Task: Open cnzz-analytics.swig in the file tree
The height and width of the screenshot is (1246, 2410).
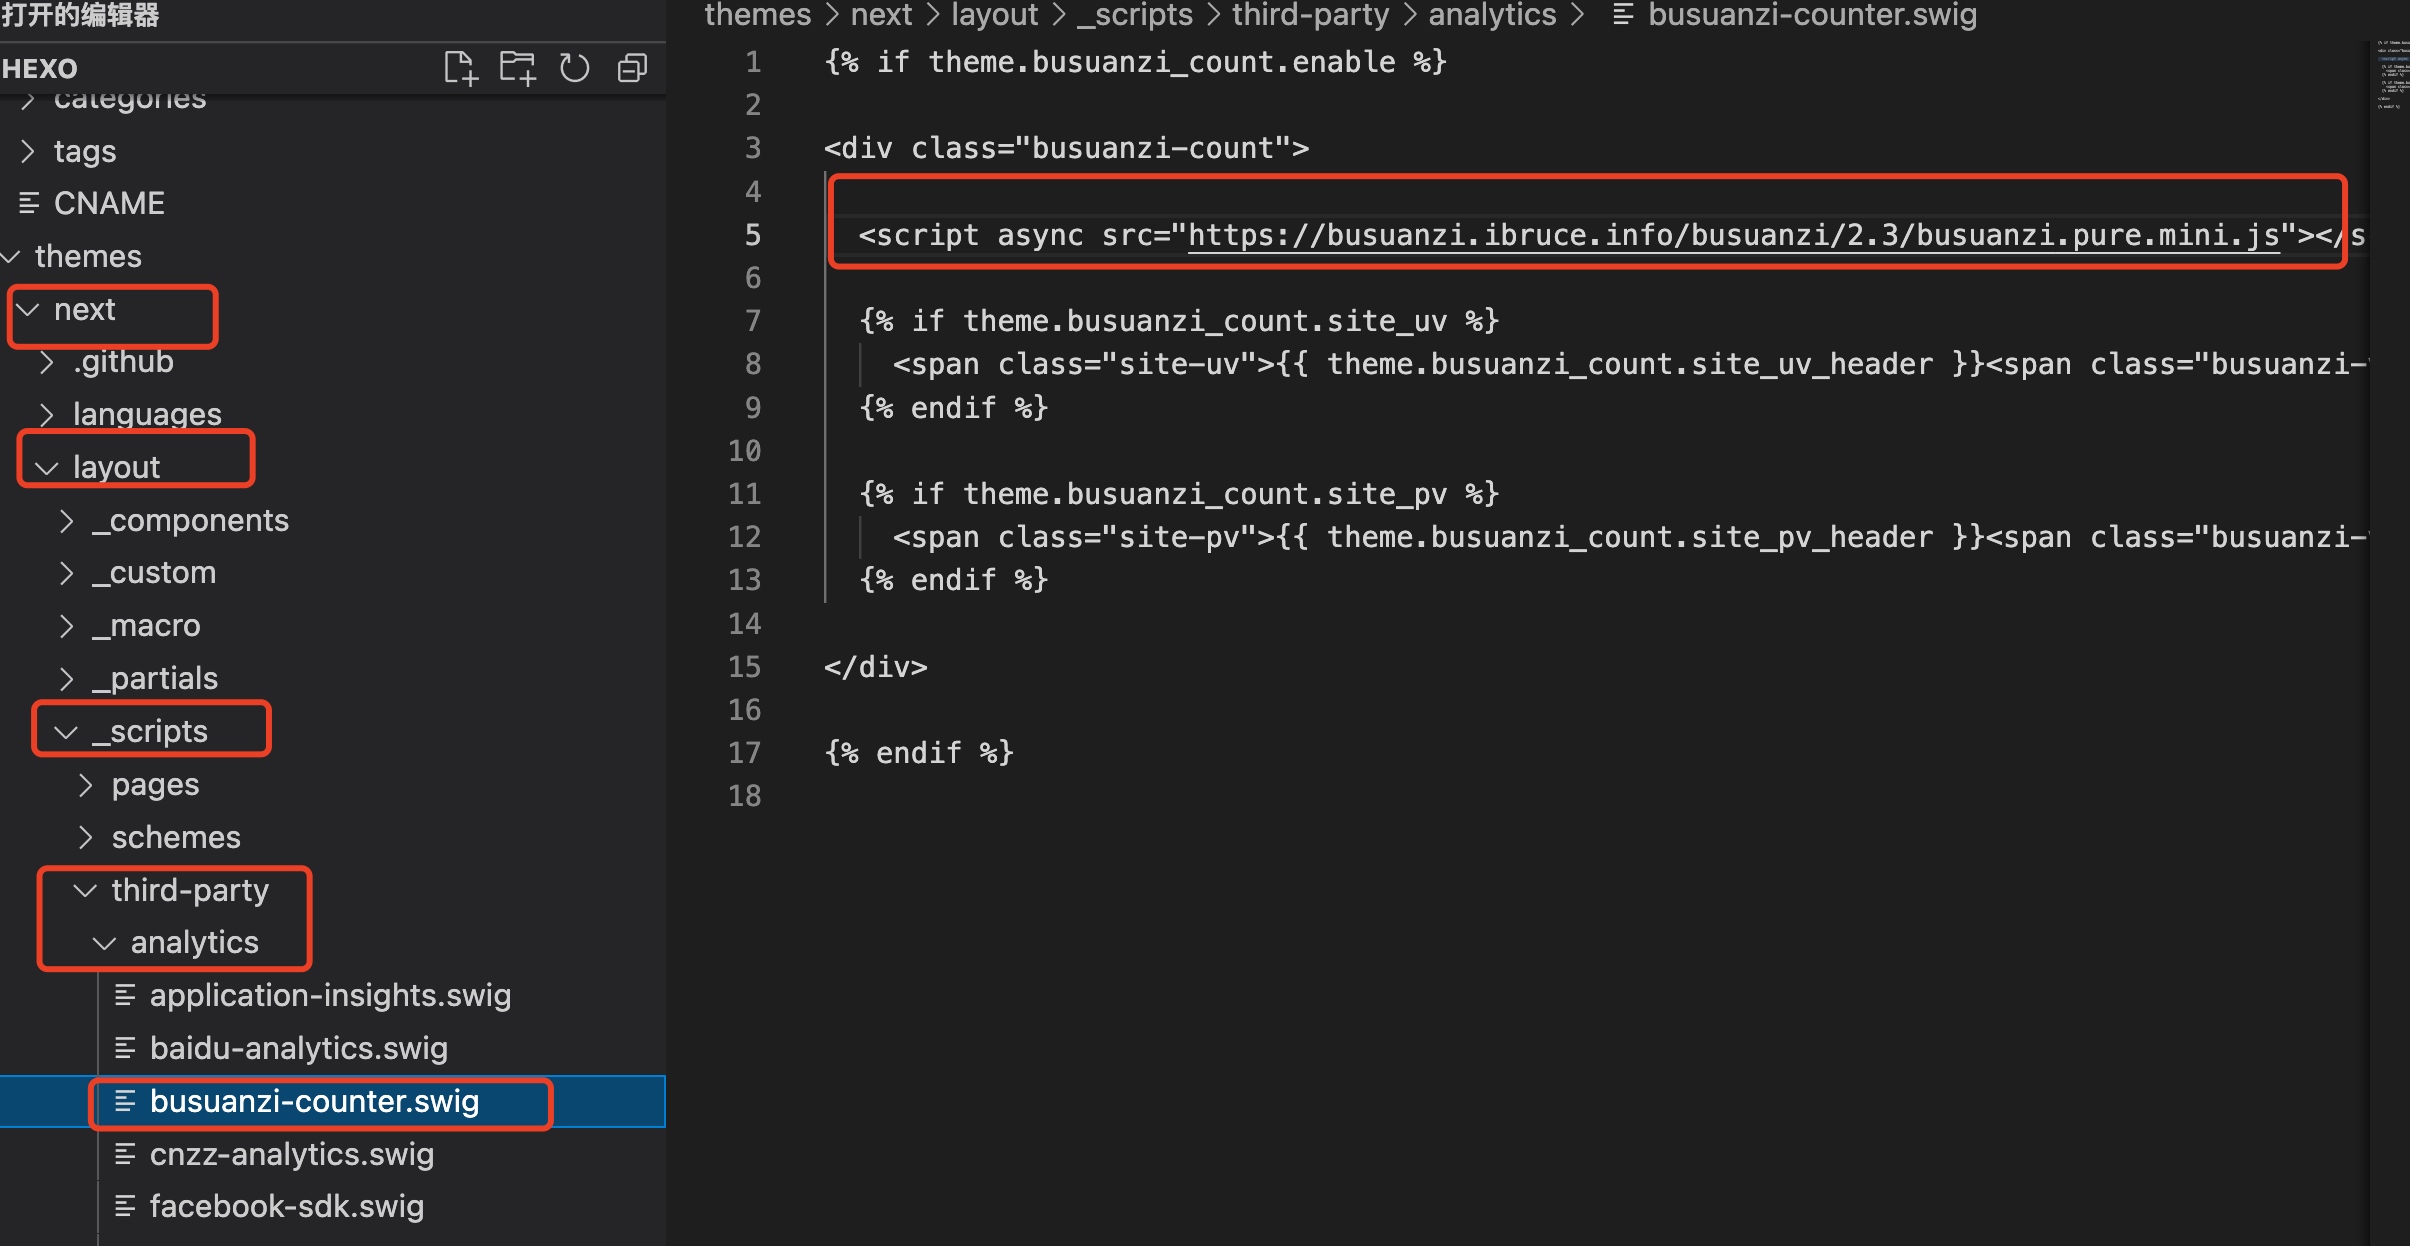Action: click(x=291, y=1154)
